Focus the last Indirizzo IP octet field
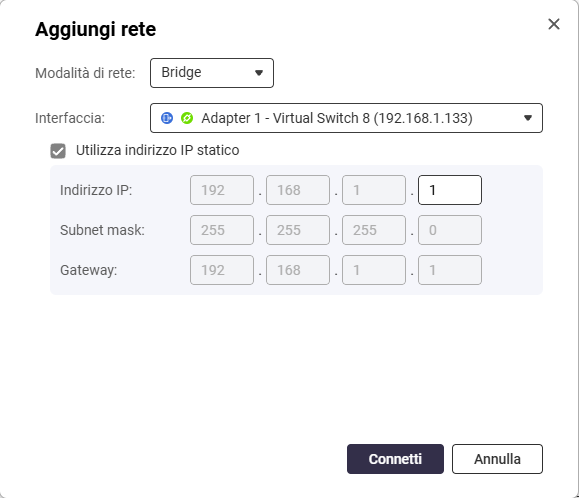 pyautogui.click(x=450, y=190)
